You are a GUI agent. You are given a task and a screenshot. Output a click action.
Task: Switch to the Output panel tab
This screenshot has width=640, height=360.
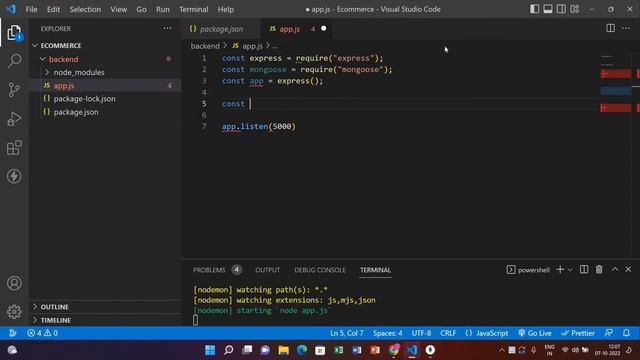267,270
